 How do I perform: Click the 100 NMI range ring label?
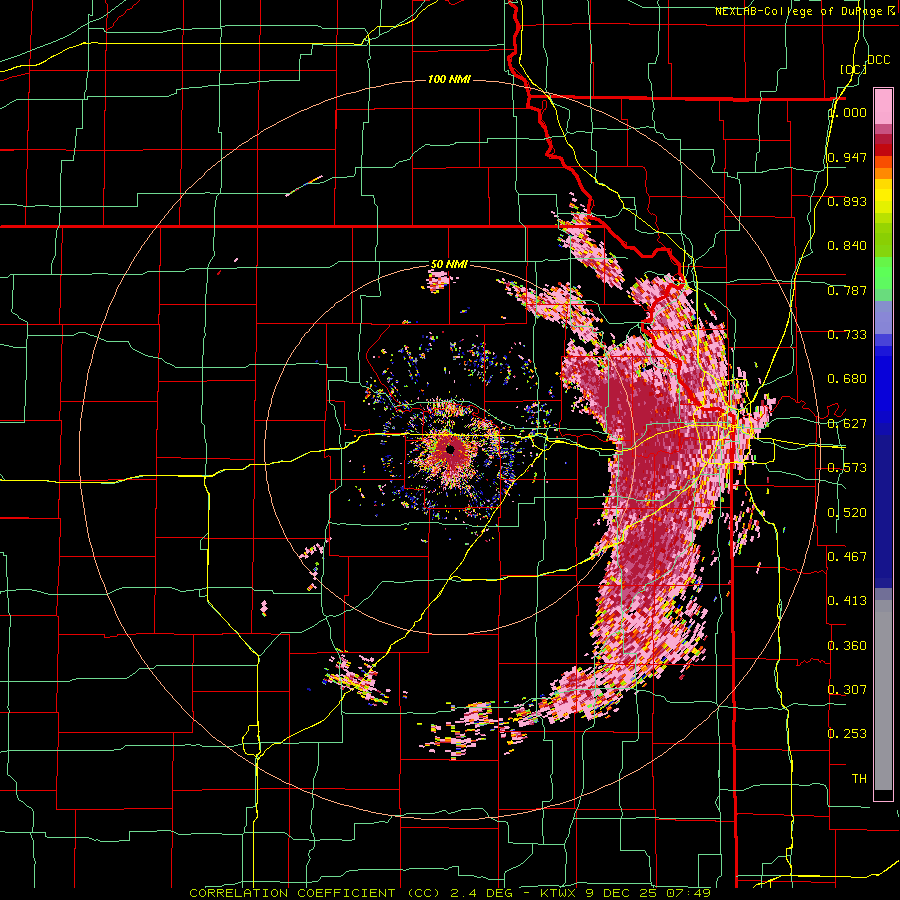[x=449, y=79]
